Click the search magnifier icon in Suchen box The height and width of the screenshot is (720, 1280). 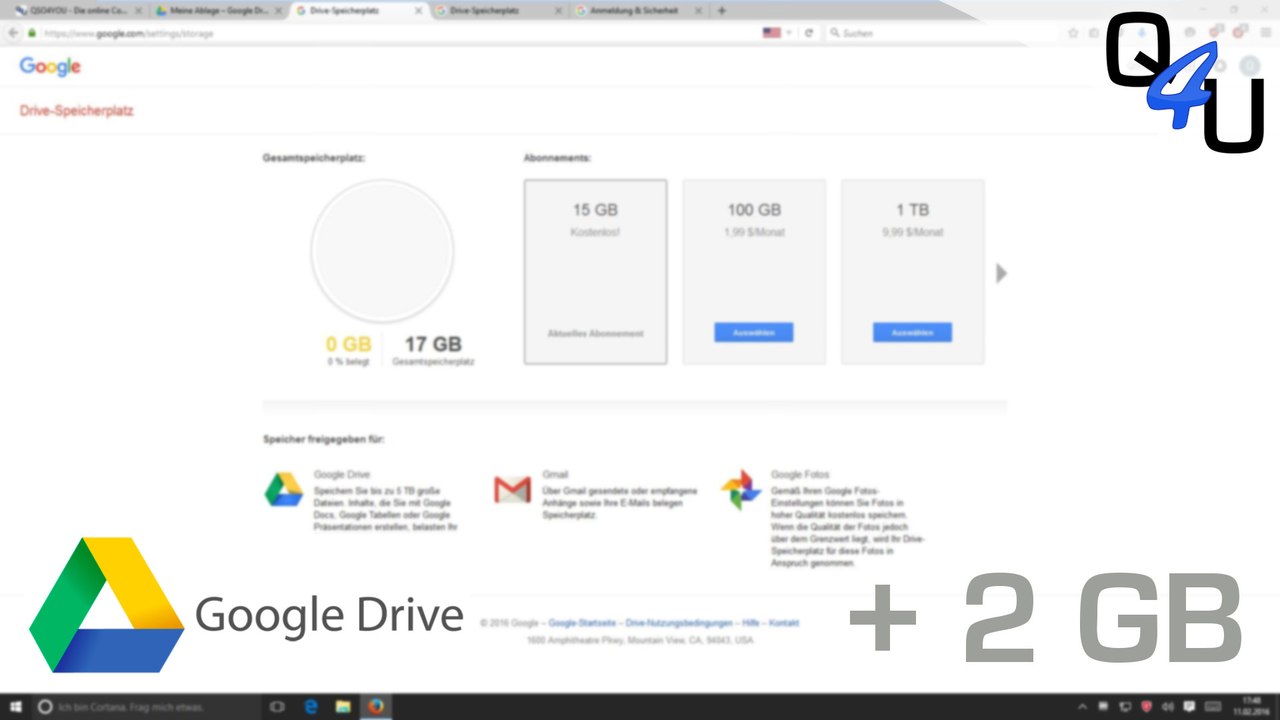(x=835, y=33)
